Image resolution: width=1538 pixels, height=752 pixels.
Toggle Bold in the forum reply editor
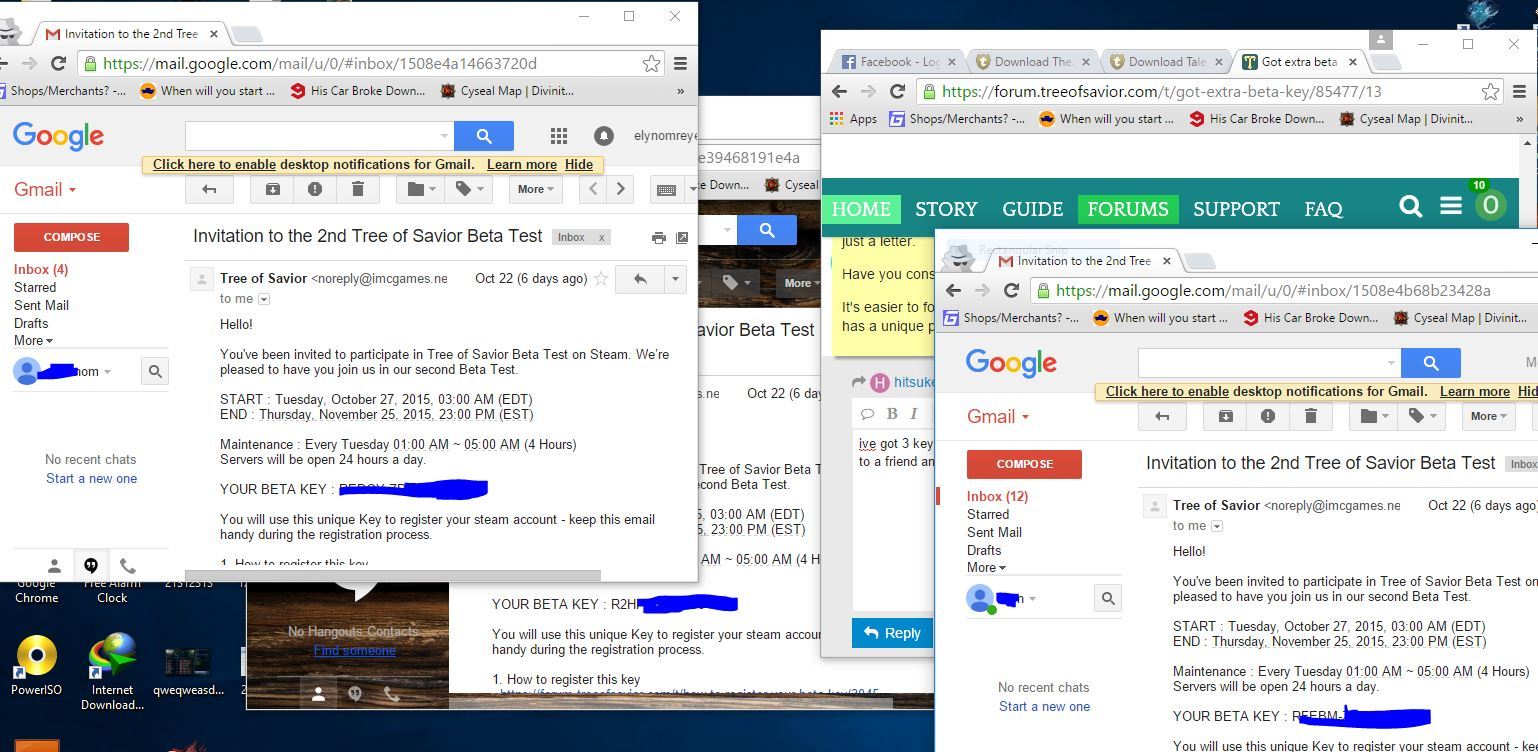pos(891,413)
